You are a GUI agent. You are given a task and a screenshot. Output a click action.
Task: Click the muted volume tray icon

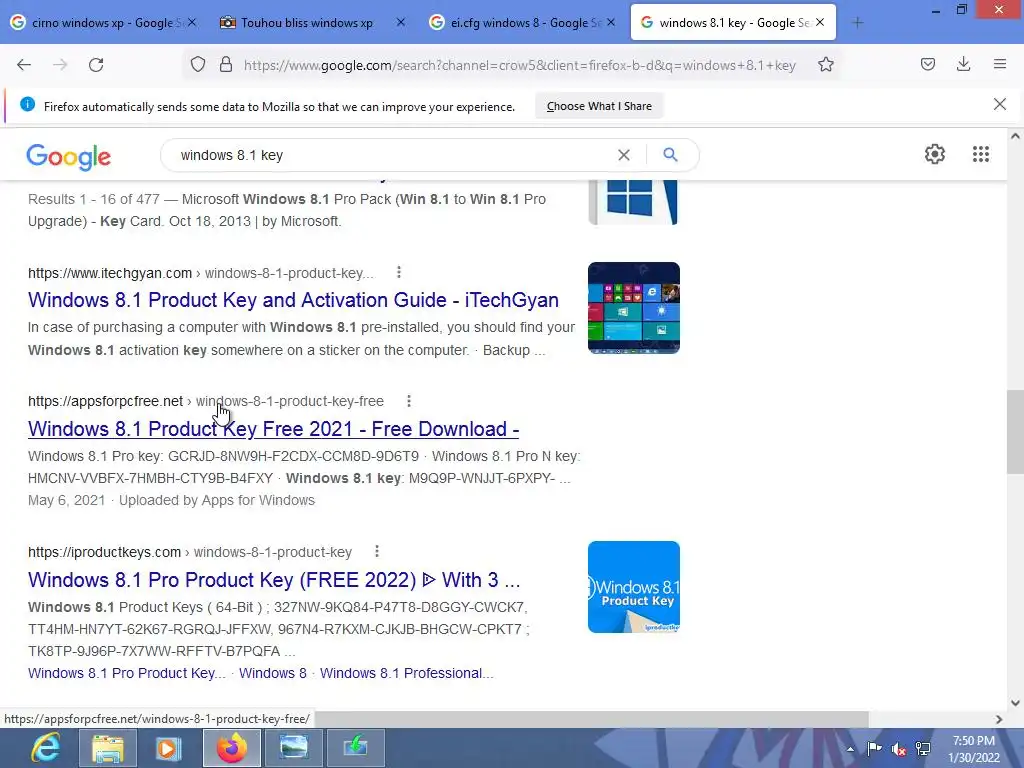pyautogui.click(x=899, y=749)
